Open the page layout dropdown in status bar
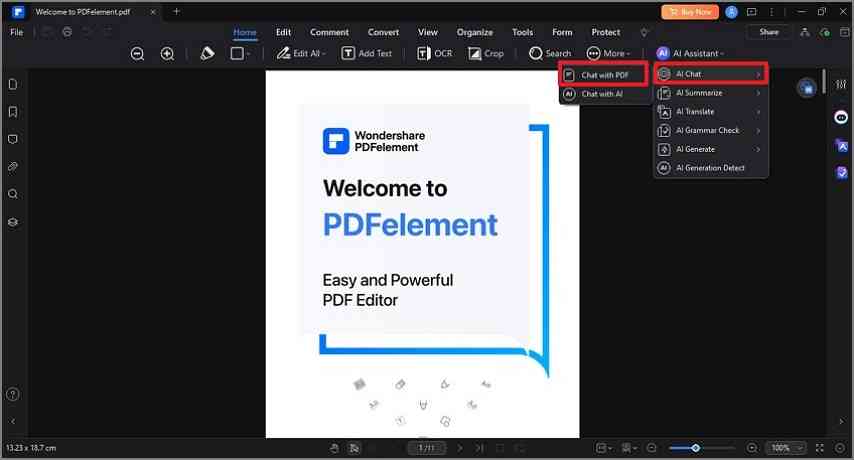This screenshot has width=854, height=460. click(x=602, y=448)
